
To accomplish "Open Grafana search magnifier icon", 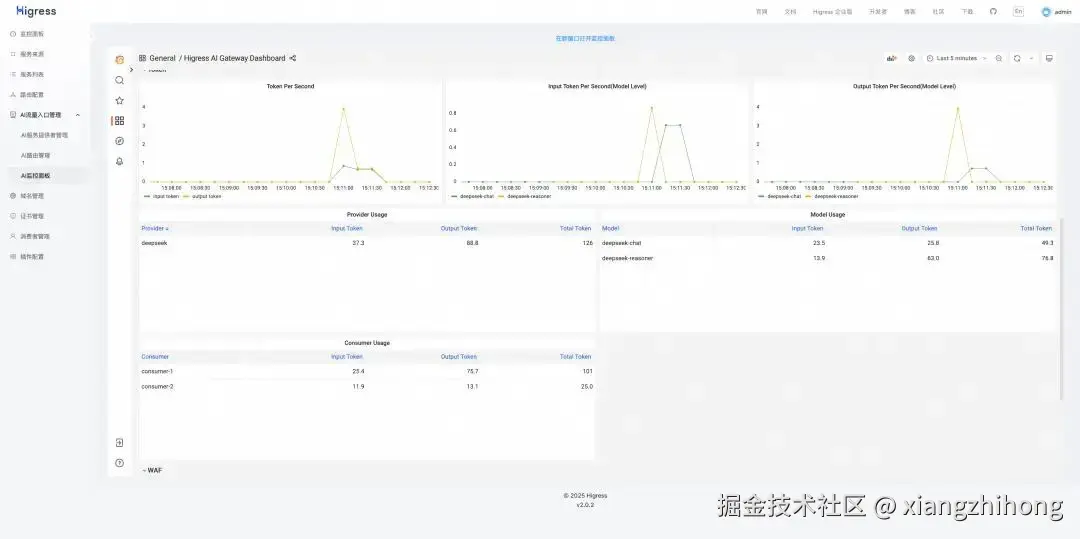I will [x=119, y=81].
